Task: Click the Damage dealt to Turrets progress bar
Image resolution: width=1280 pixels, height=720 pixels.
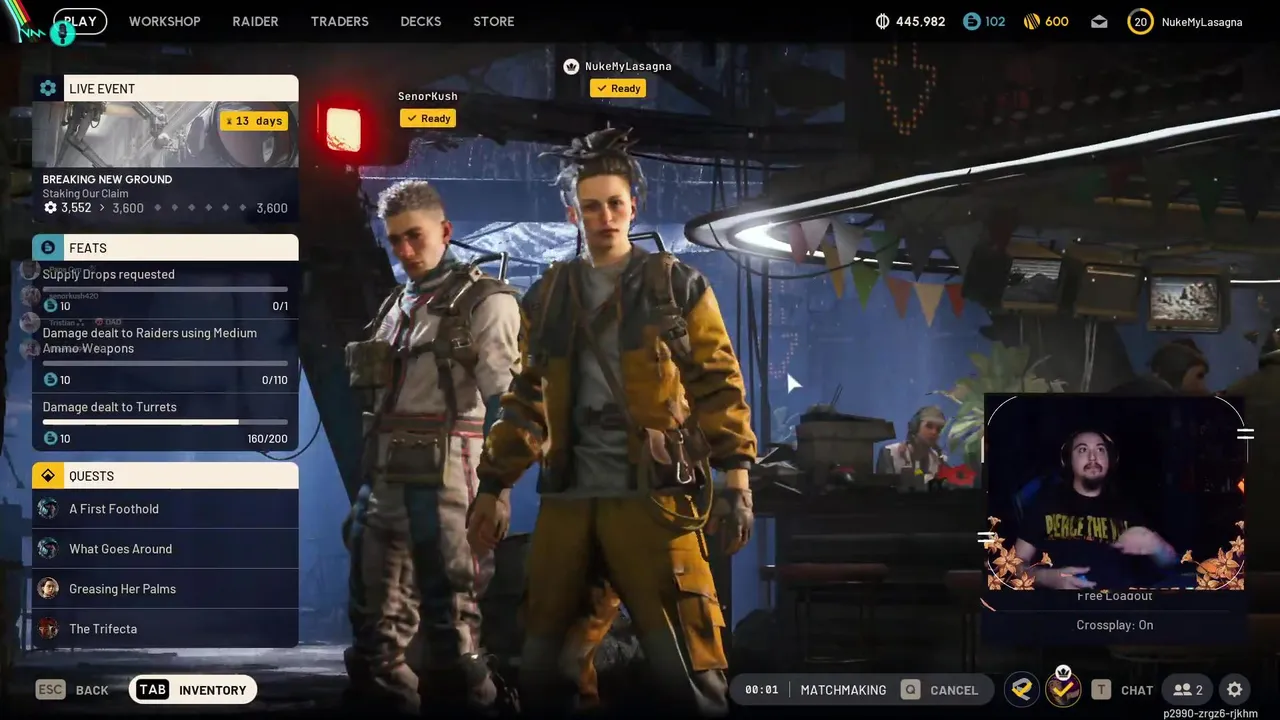Action: tap(165, 422)
